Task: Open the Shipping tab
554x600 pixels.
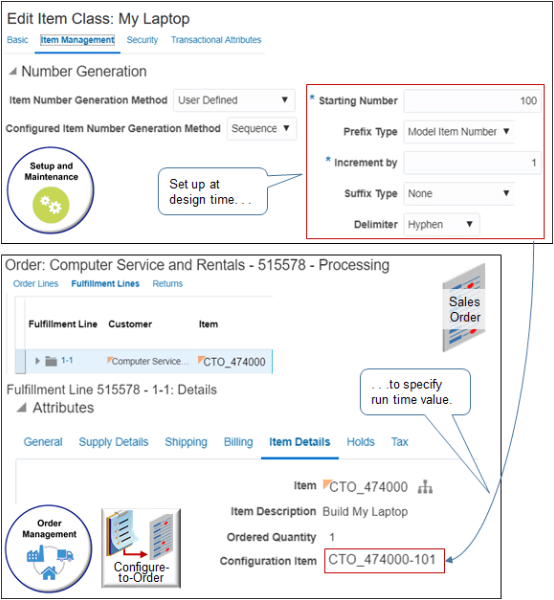Action: coord(186,442)
